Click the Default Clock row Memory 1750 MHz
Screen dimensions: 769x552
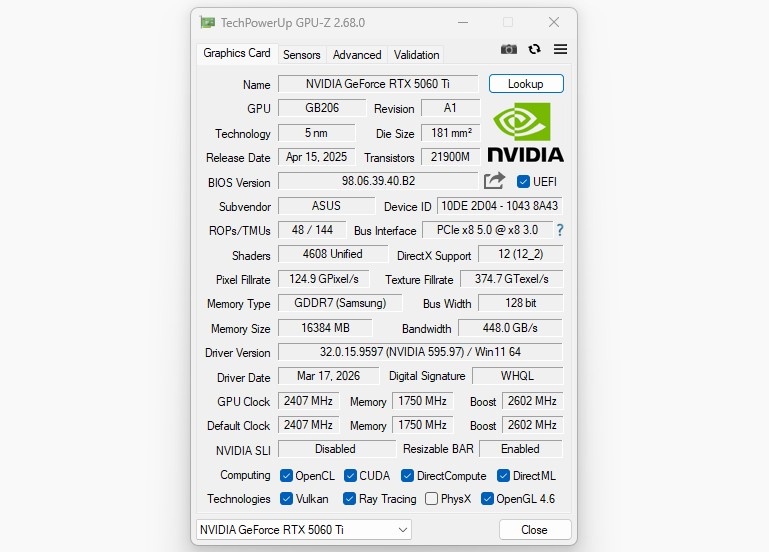(422, 425)
